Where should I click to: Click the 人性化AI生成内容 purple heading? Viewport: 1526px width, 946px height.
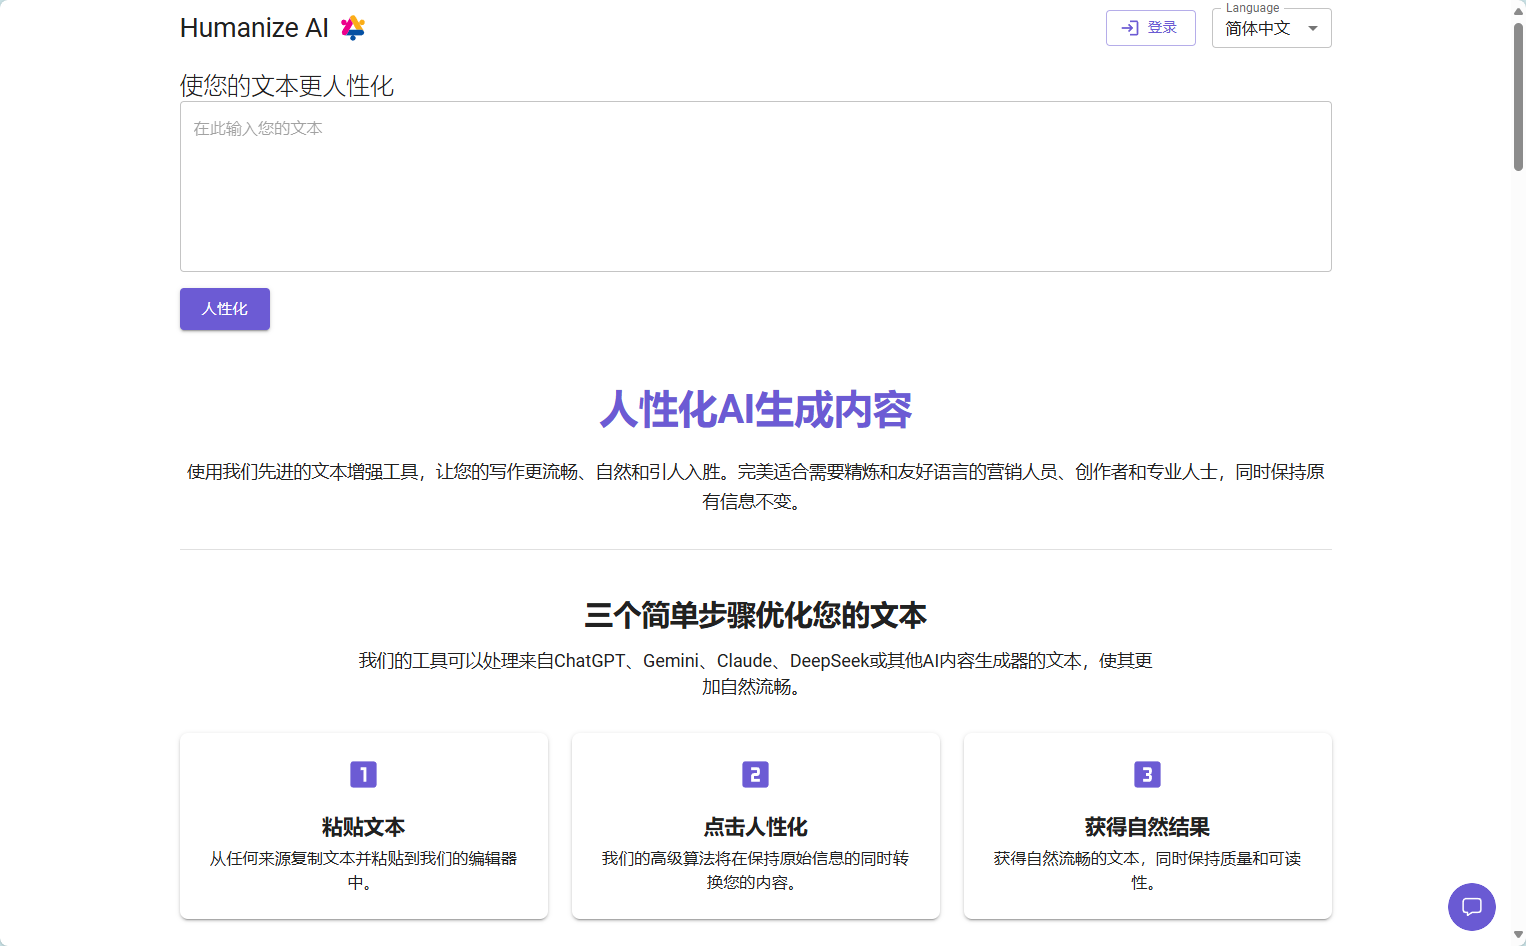click(x=755, y=410)
